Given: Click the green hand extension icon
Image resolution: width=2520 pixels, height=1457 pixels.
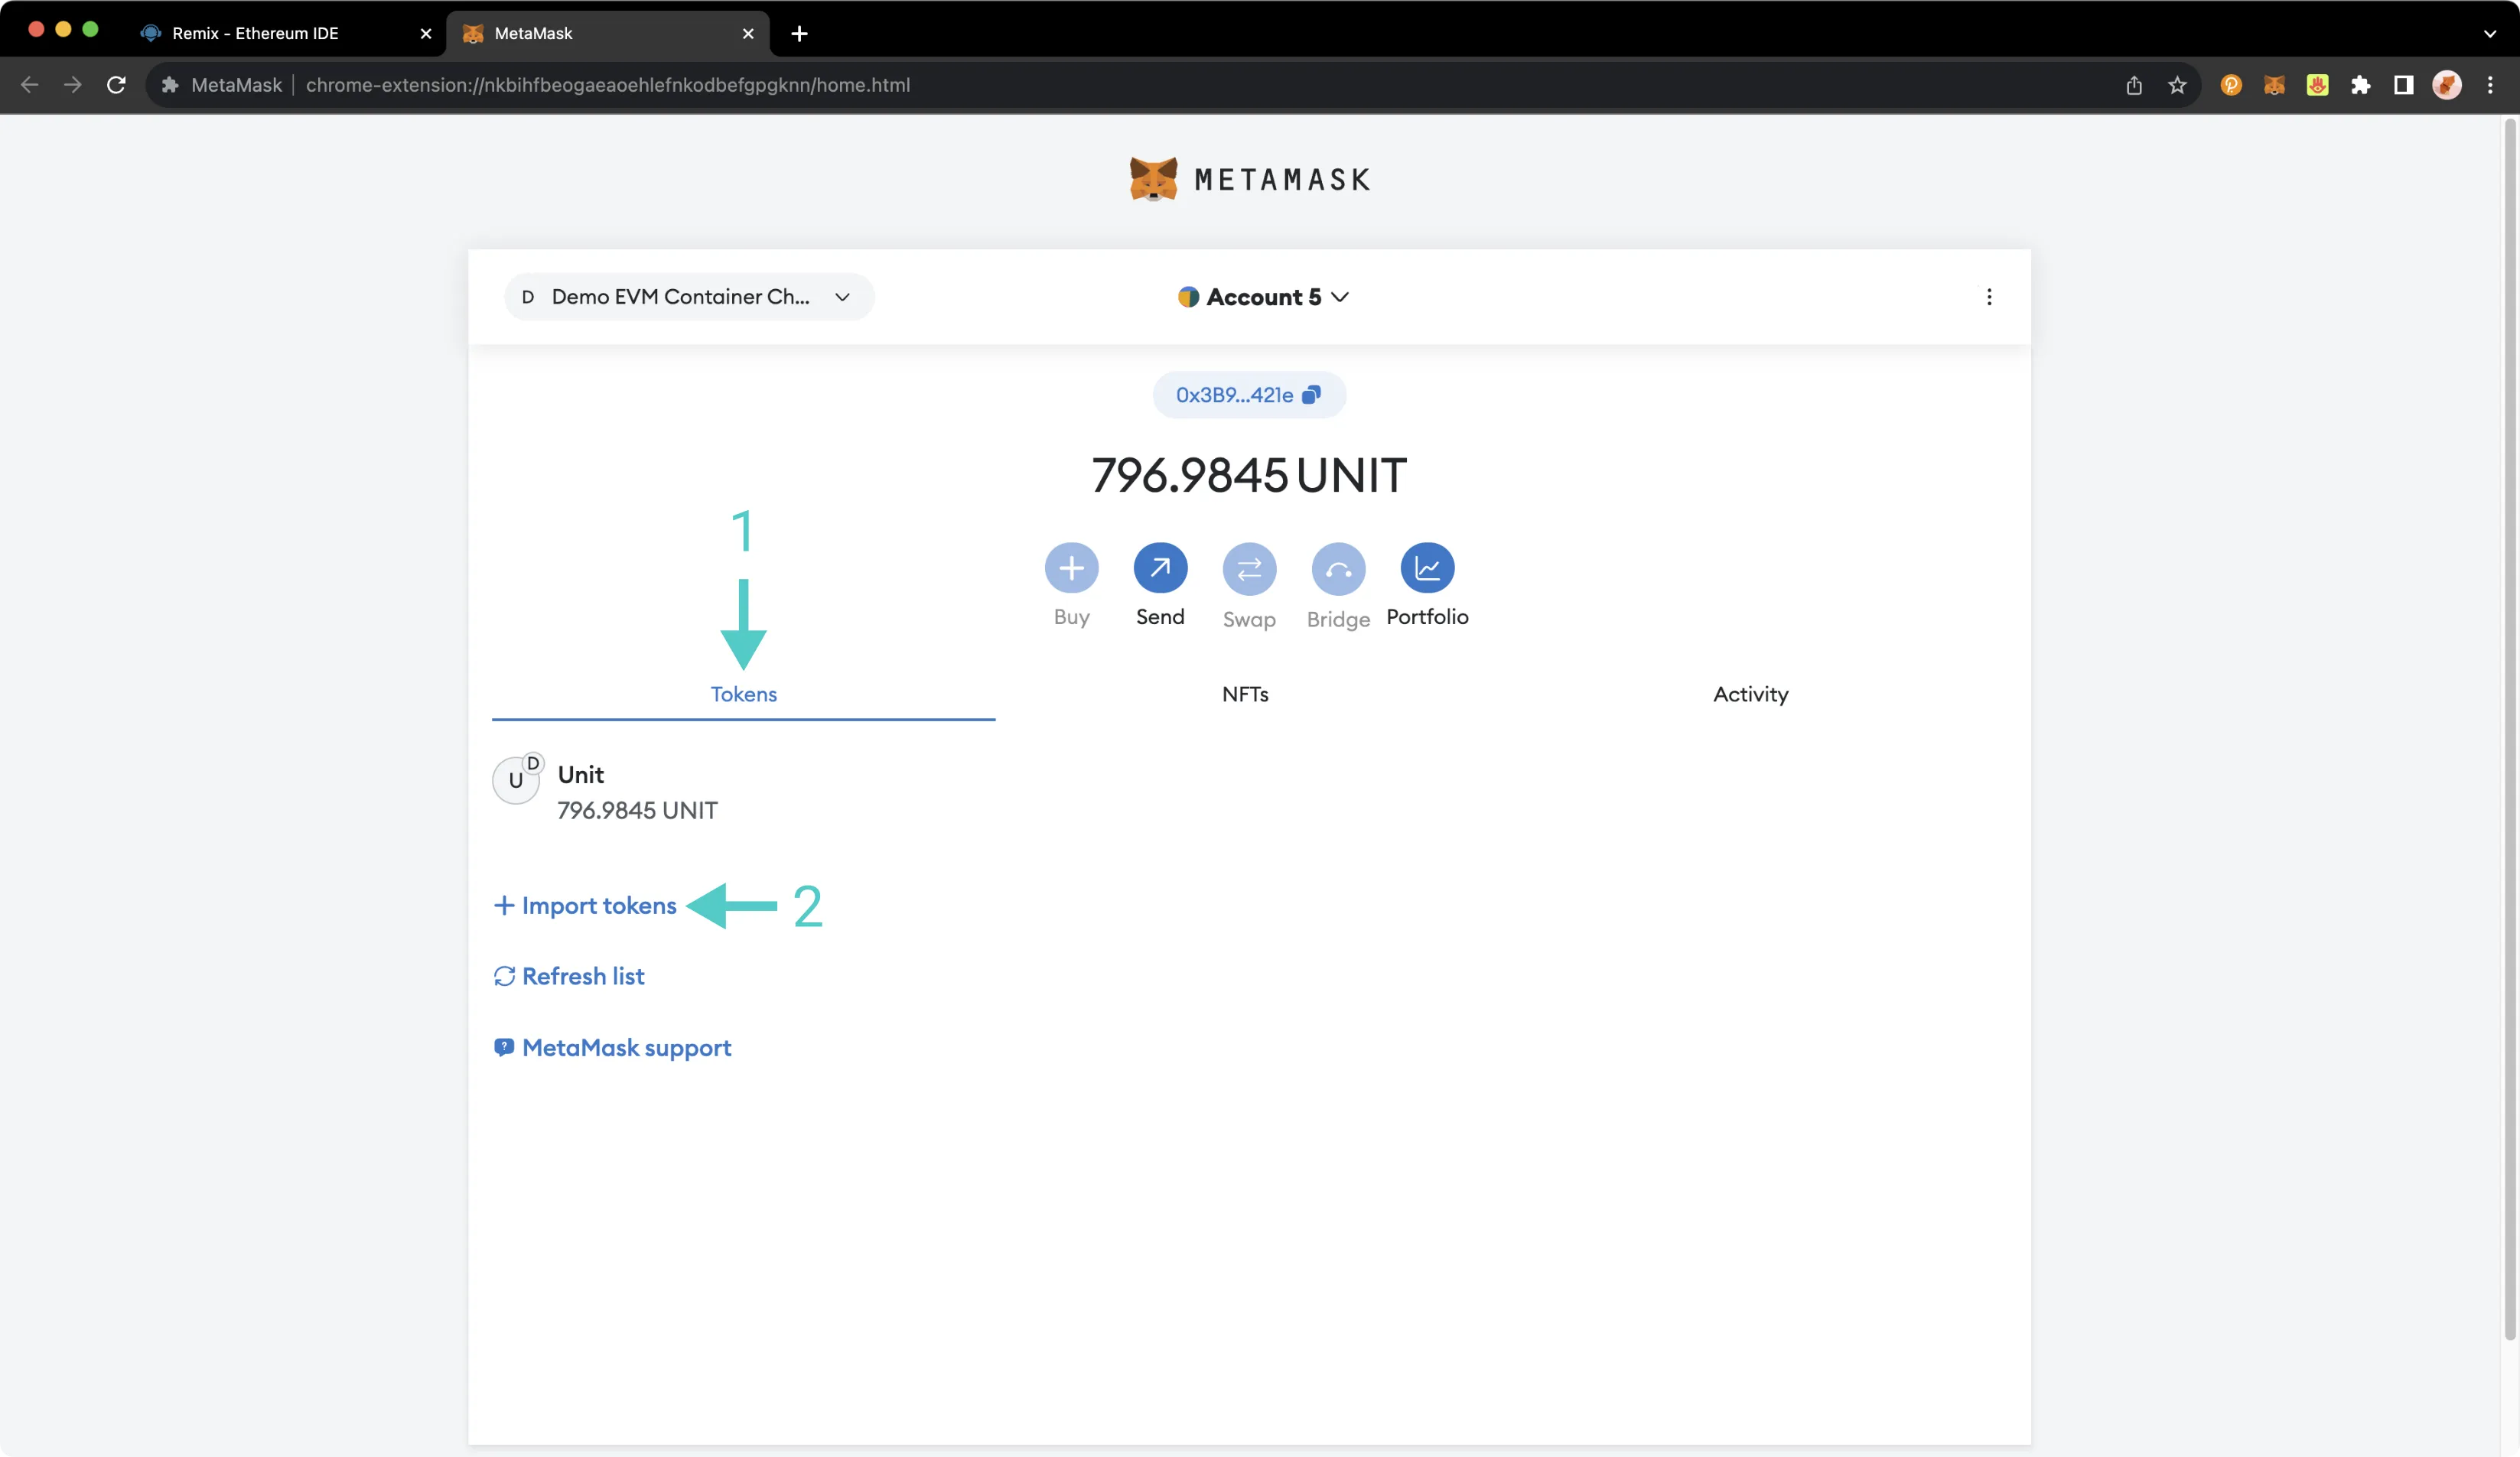Looking at the screenshot, I should (x=2317, y=85).
